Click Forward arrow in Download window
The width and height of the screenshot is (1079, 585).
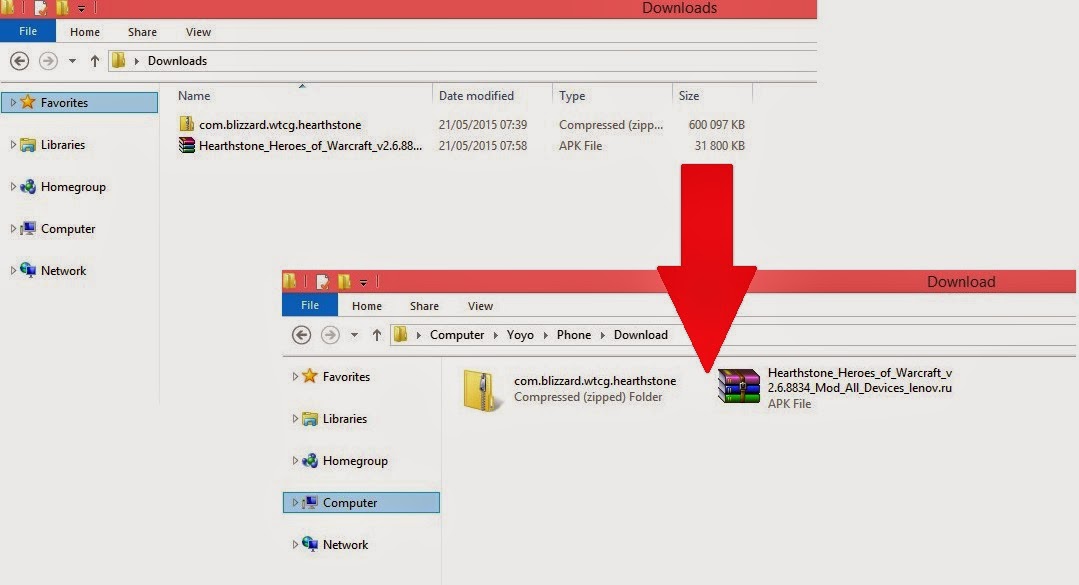coord(330,334)
